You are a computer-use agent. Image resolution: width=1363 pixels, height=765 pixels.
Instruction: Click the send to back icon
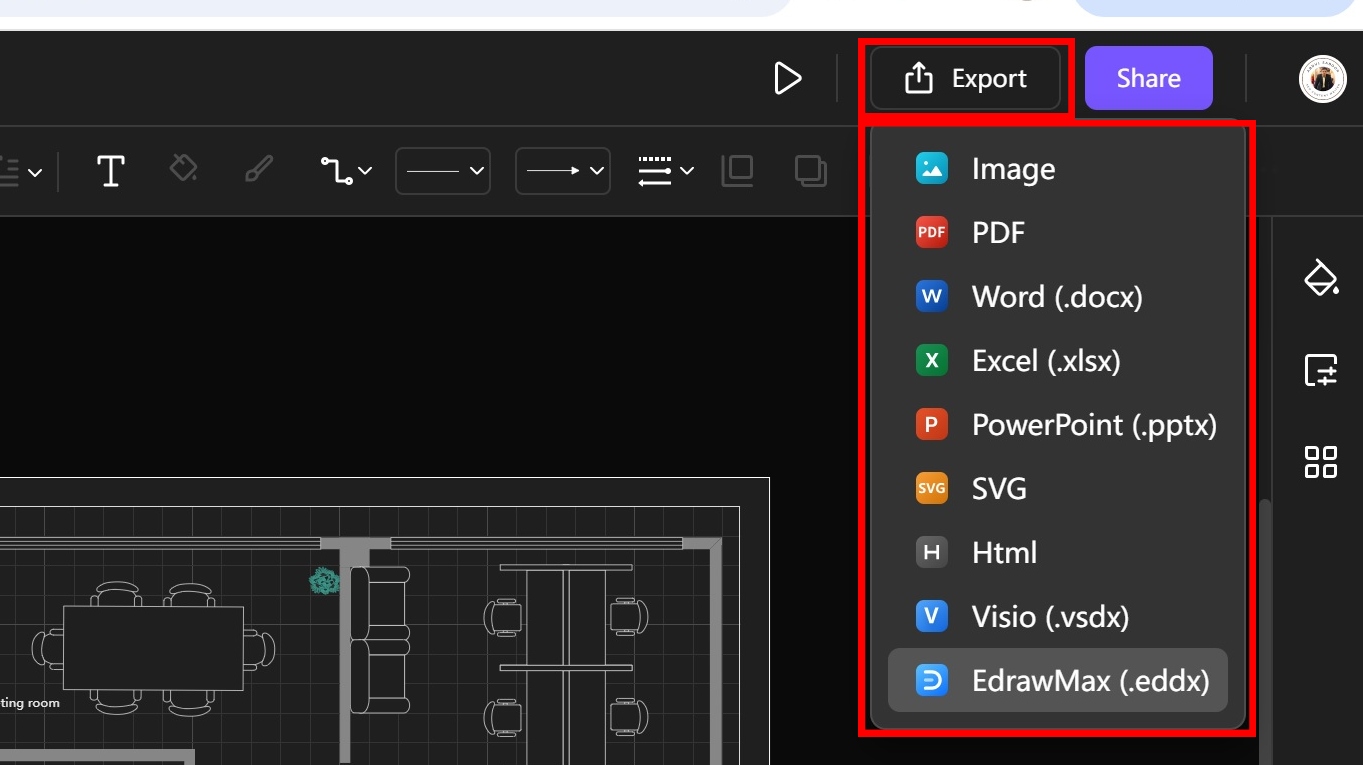click(810, 171)
